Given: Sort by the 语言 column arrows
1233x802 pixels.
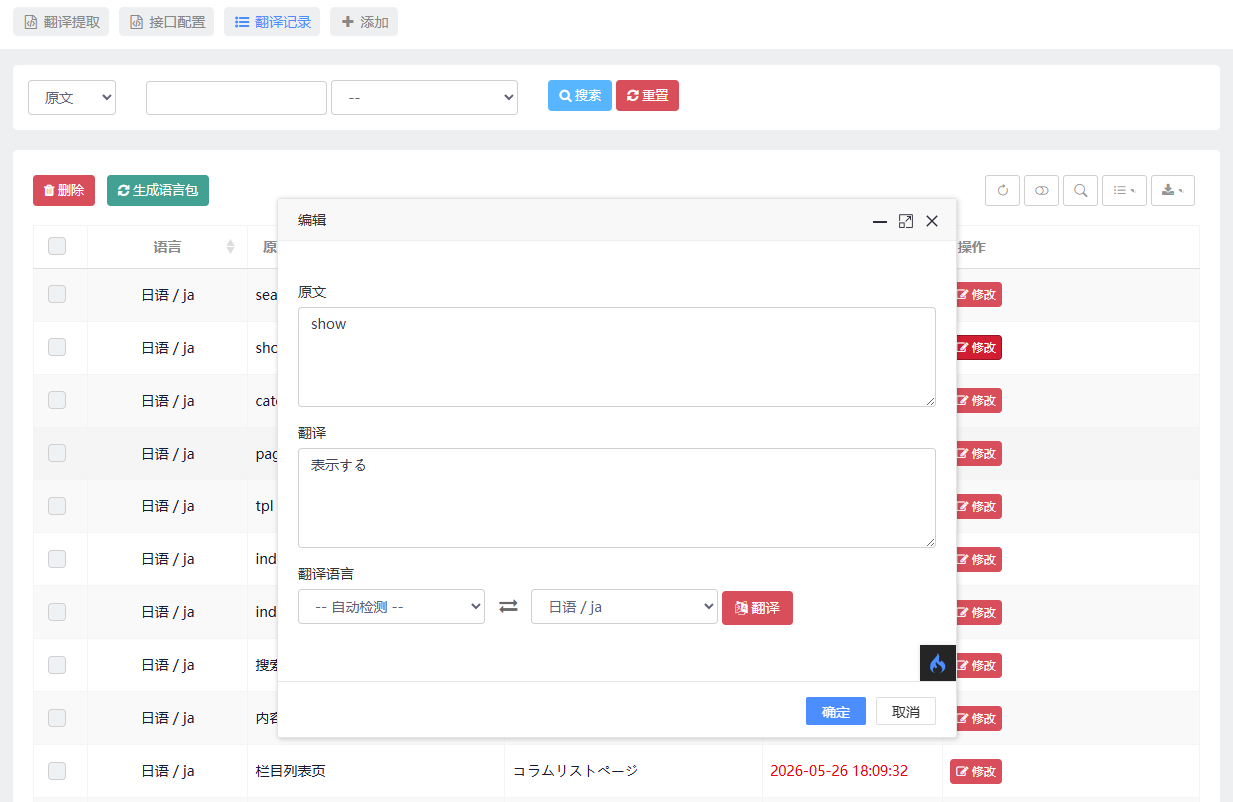Looking at the screenshot, I should click(230, 247).
